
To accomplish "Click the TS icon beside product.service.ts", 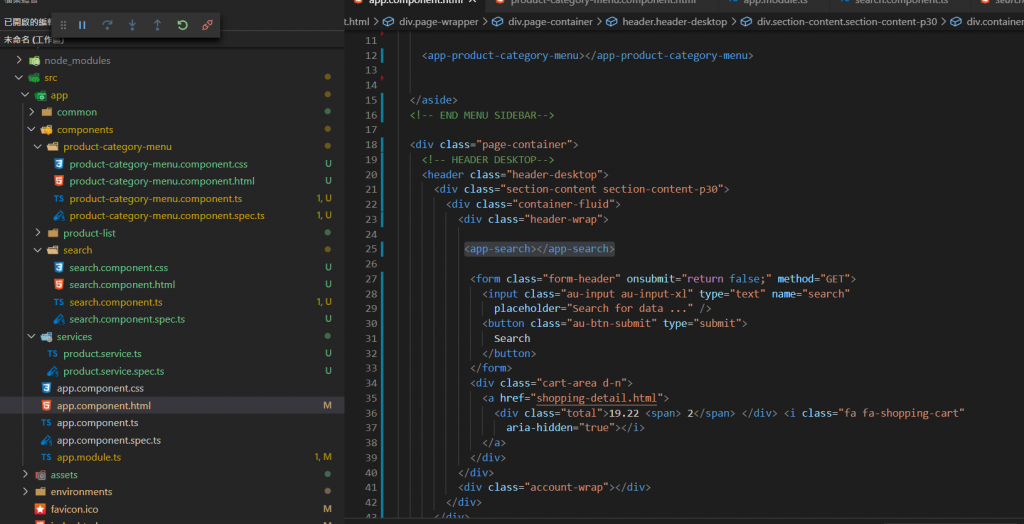I will 52,353.
